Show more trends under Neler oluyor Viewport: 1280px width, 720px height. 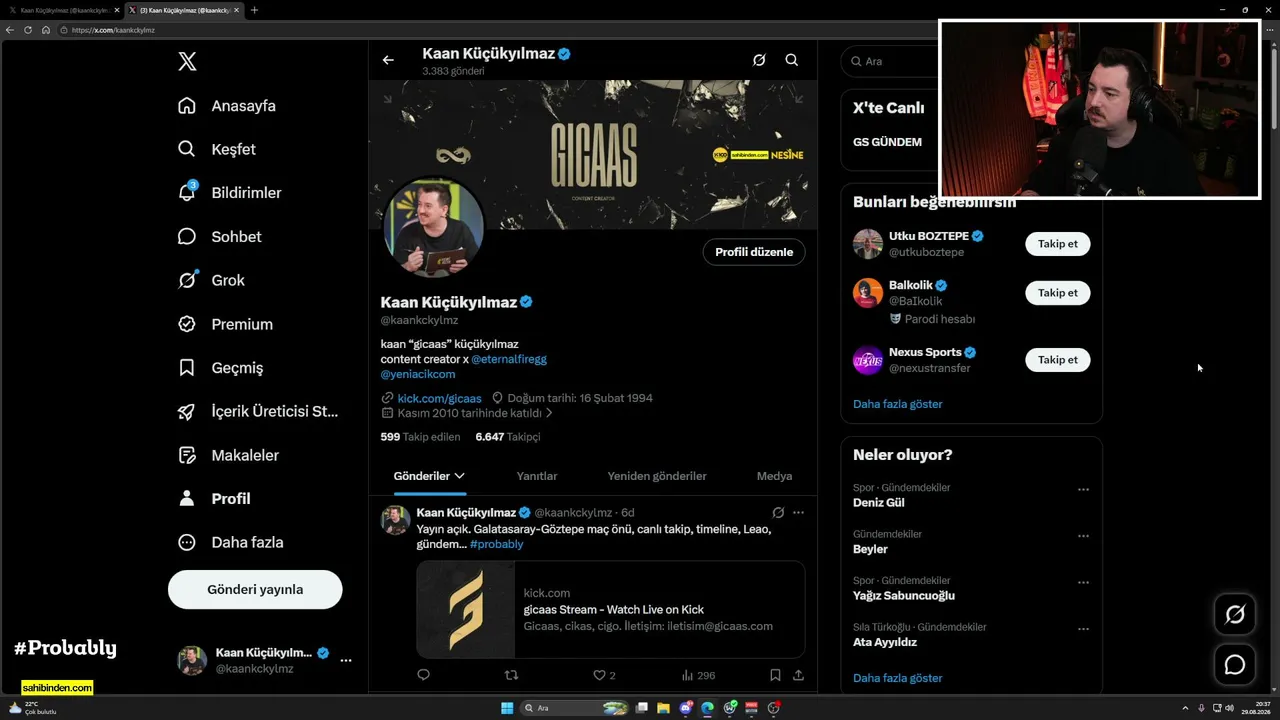(898, 678)
